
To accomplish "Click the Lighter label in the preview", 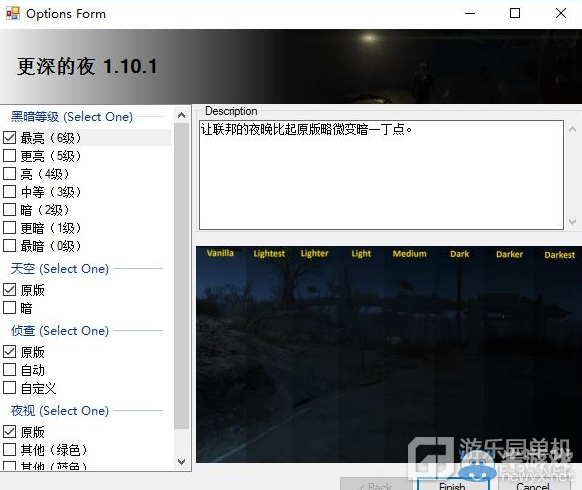I will coord(314,254).
